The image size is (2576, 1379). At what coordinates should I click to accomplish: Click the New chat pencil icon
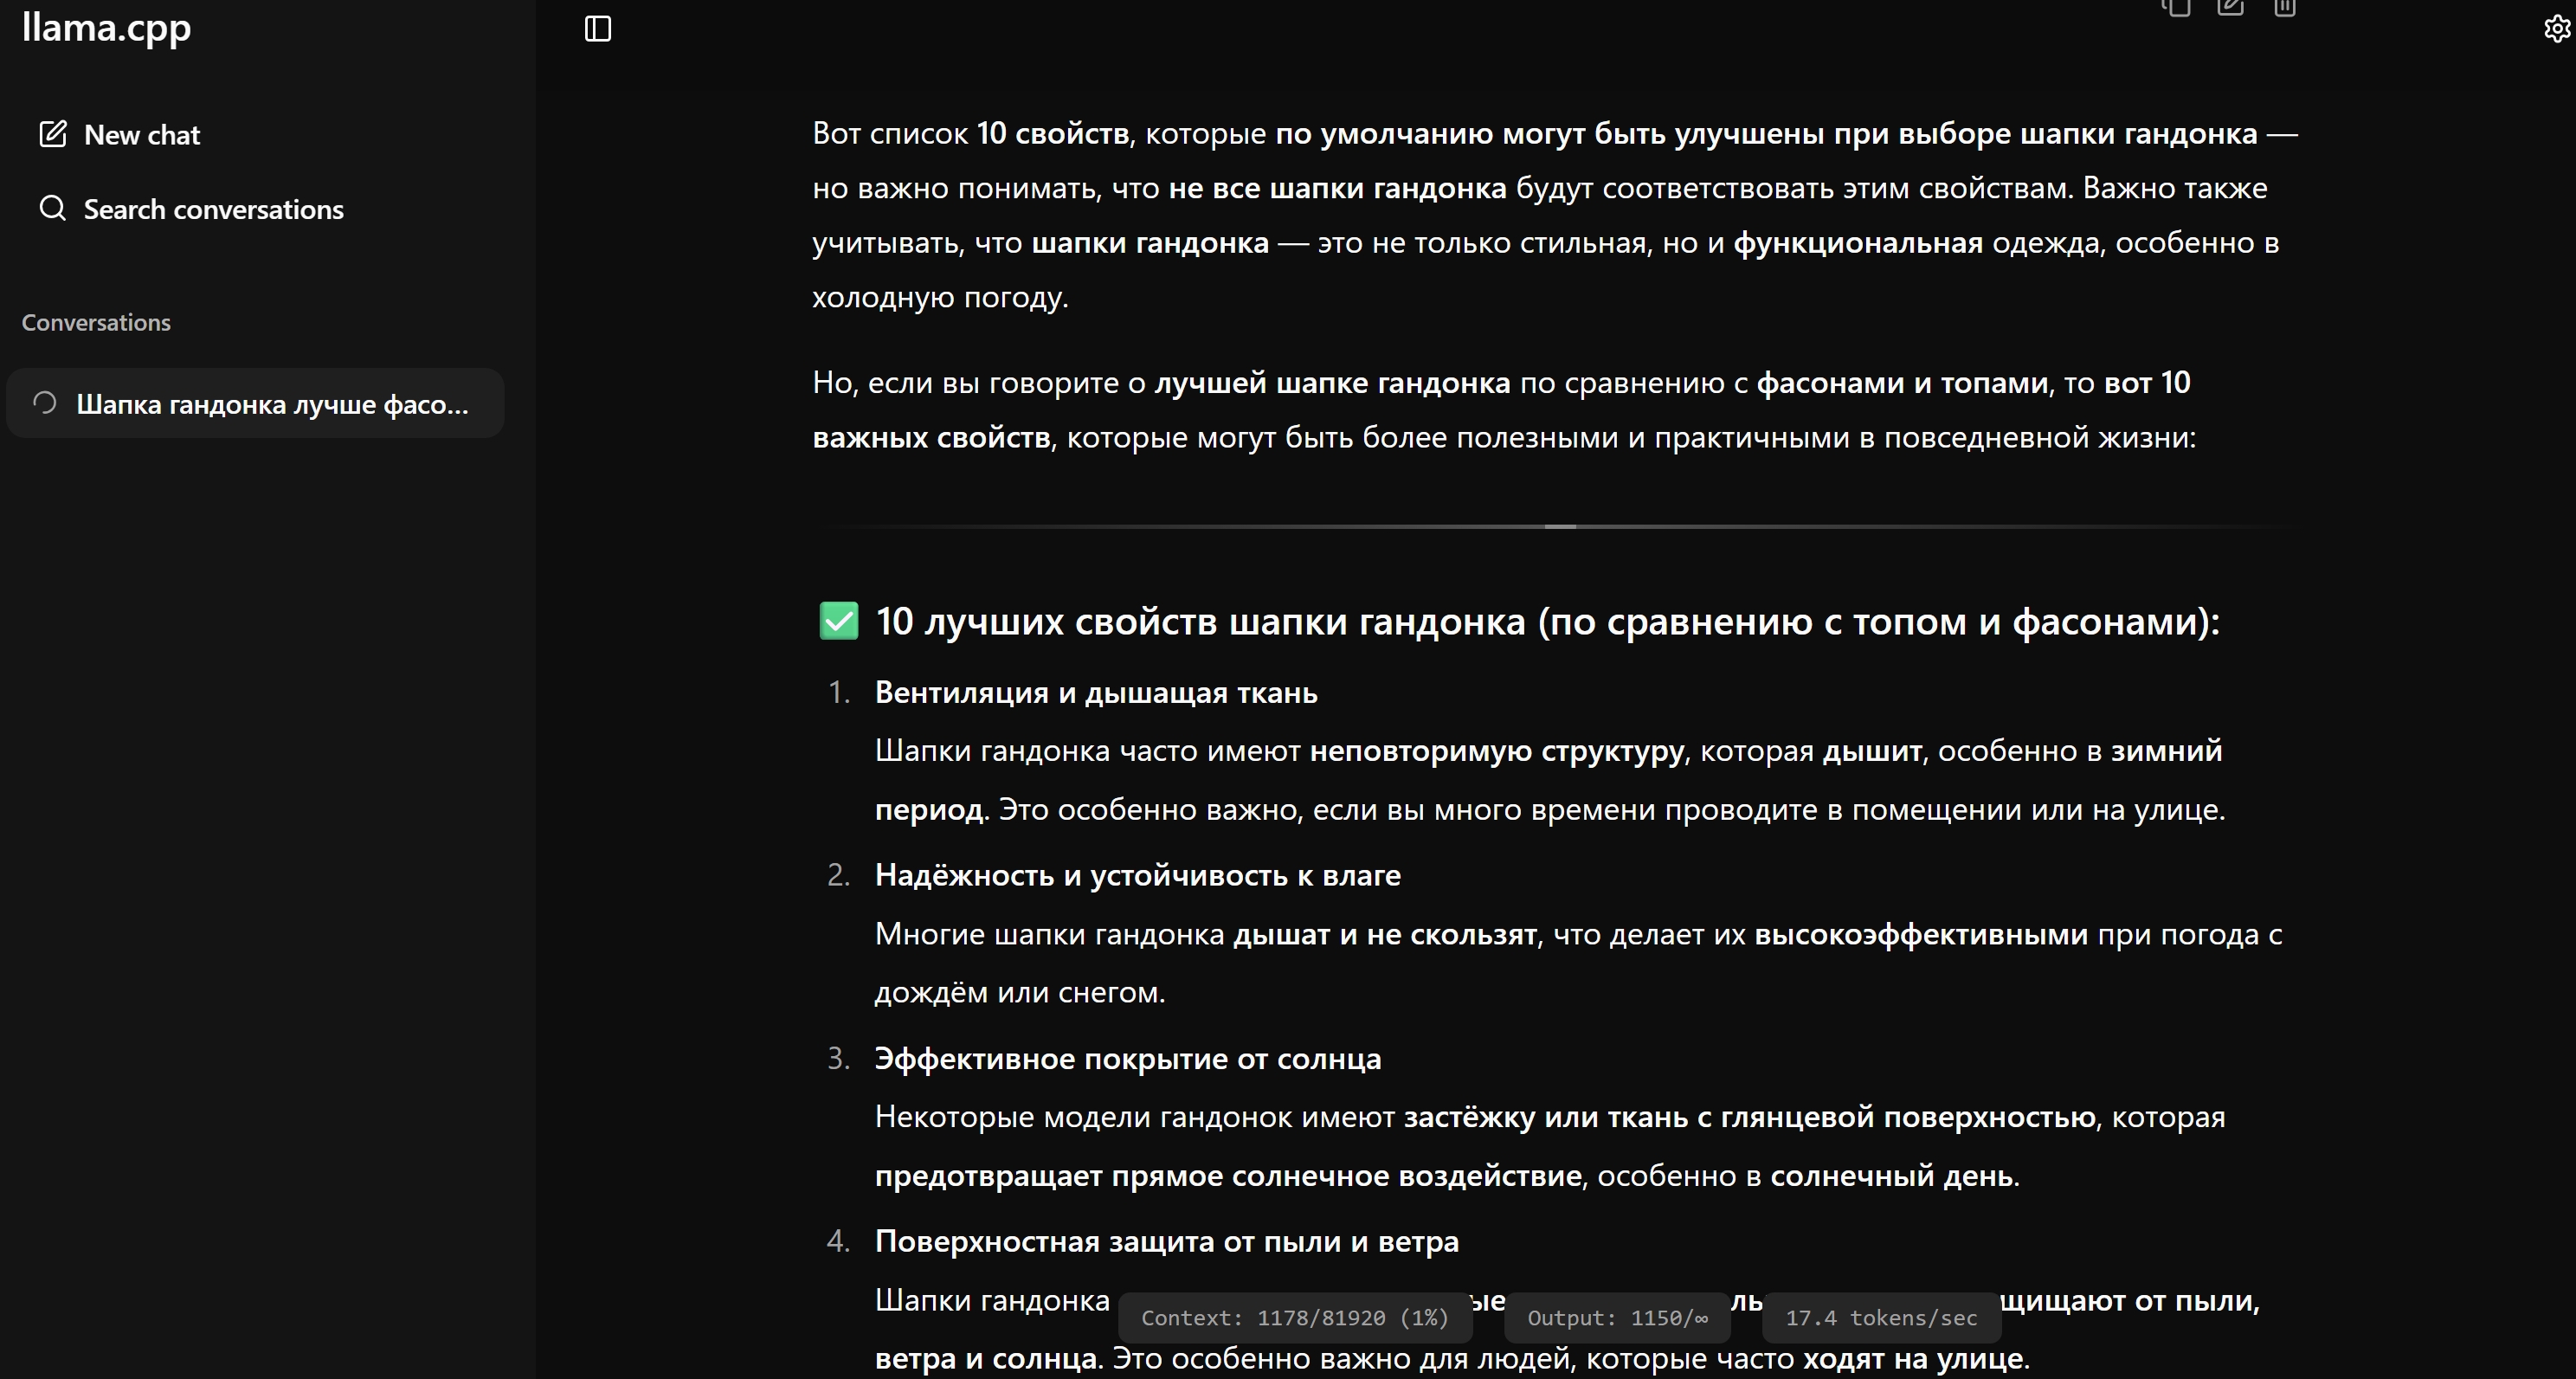click(x=52, y=134)
